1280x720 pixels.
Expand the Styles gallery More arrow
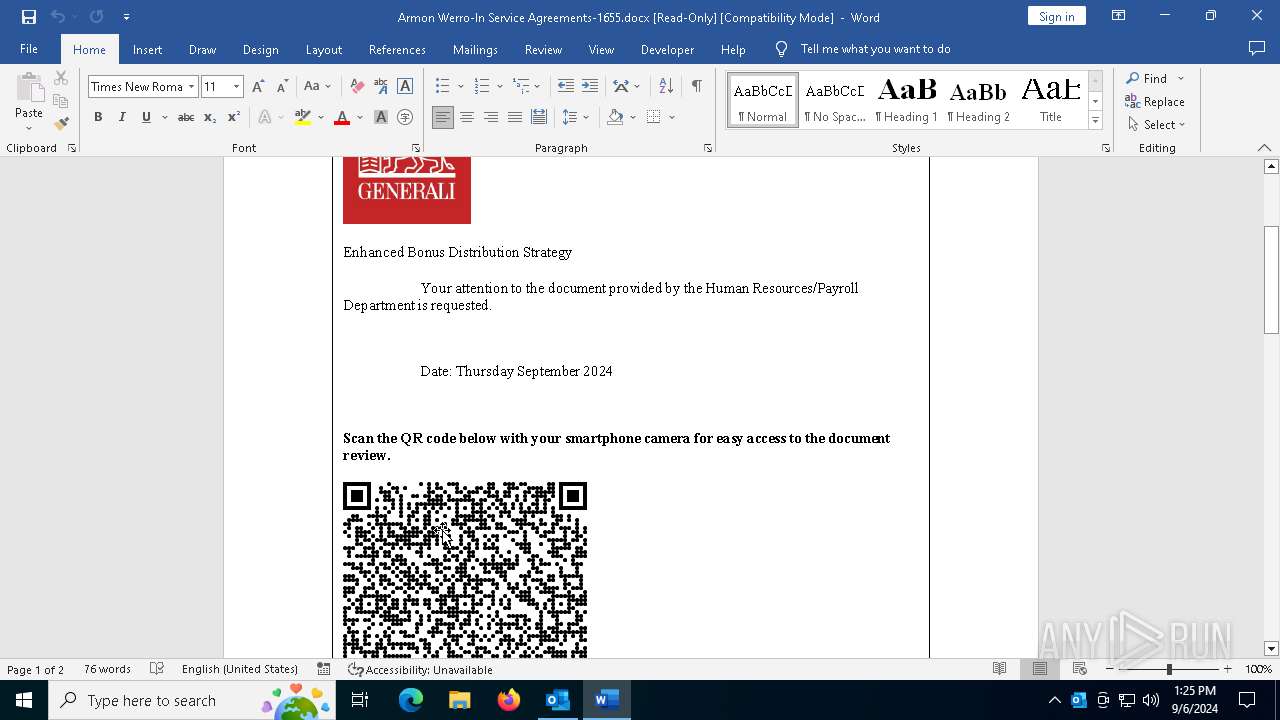point(1095,121)
